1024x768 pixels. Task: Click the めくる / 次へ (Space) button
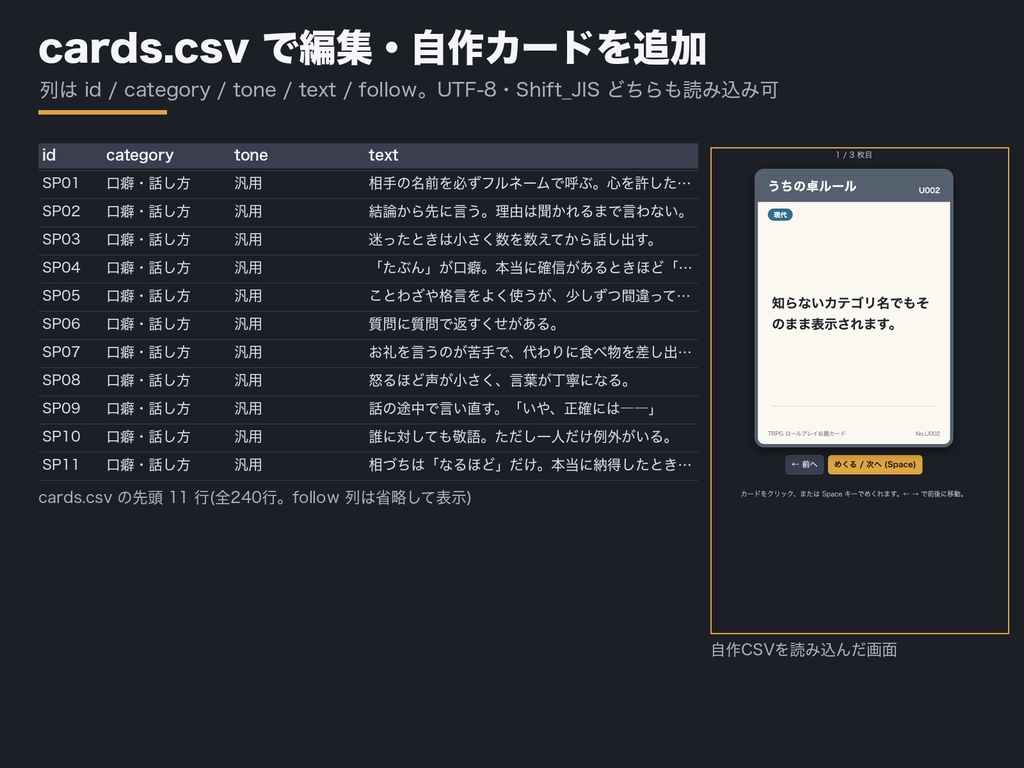(875, 464)
